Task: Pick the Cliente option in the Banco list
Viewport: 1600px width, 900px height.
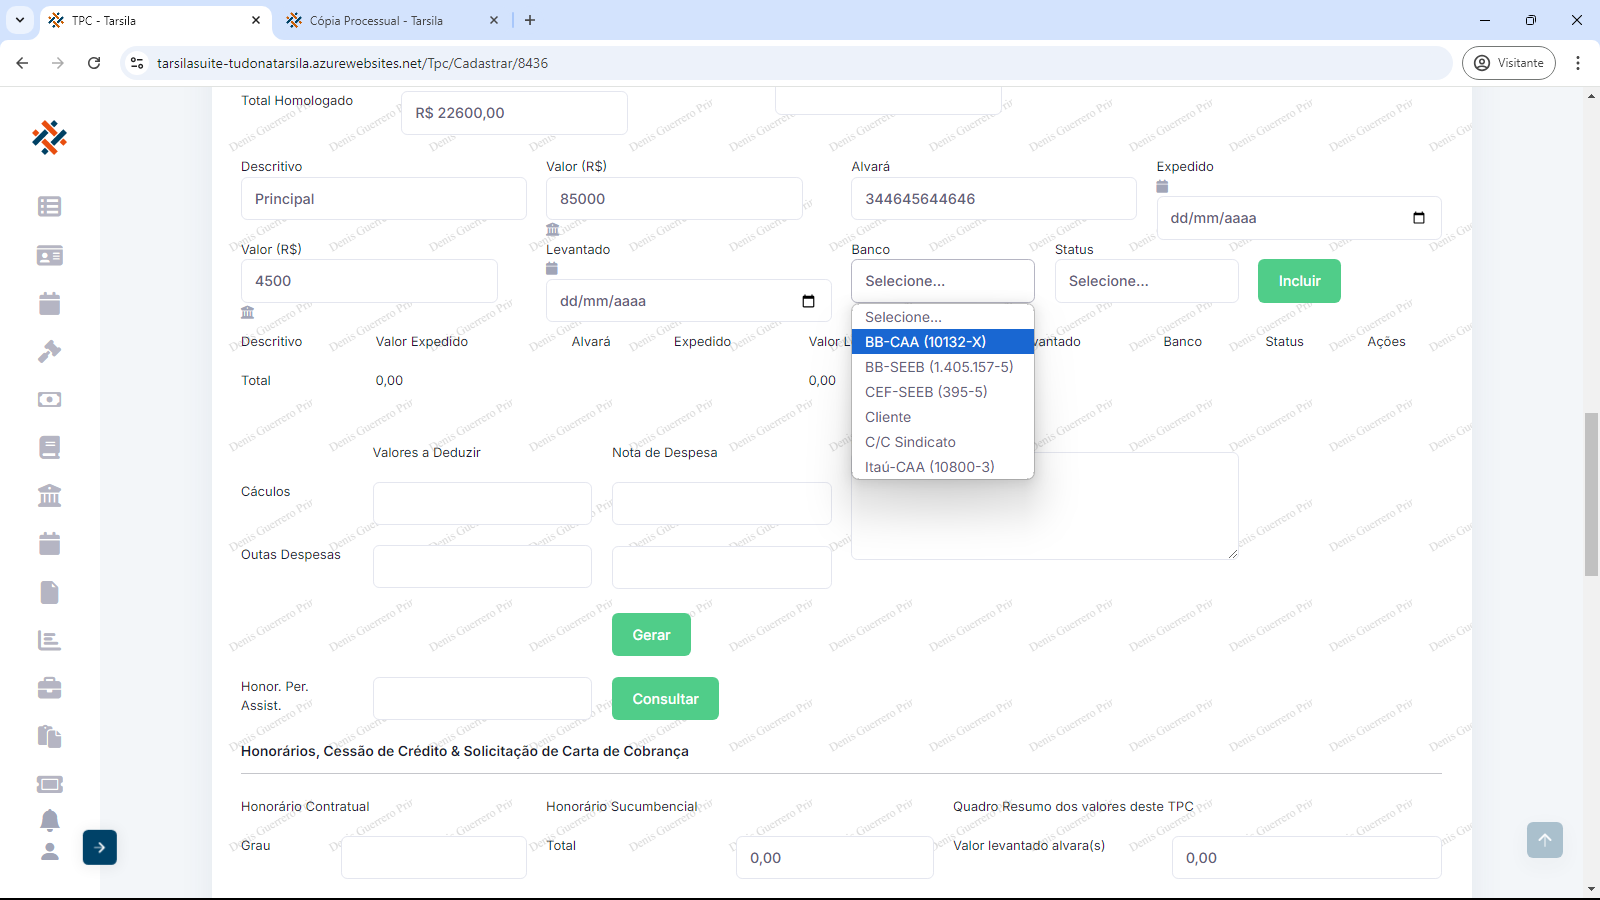Action: (x=888, y=417)
